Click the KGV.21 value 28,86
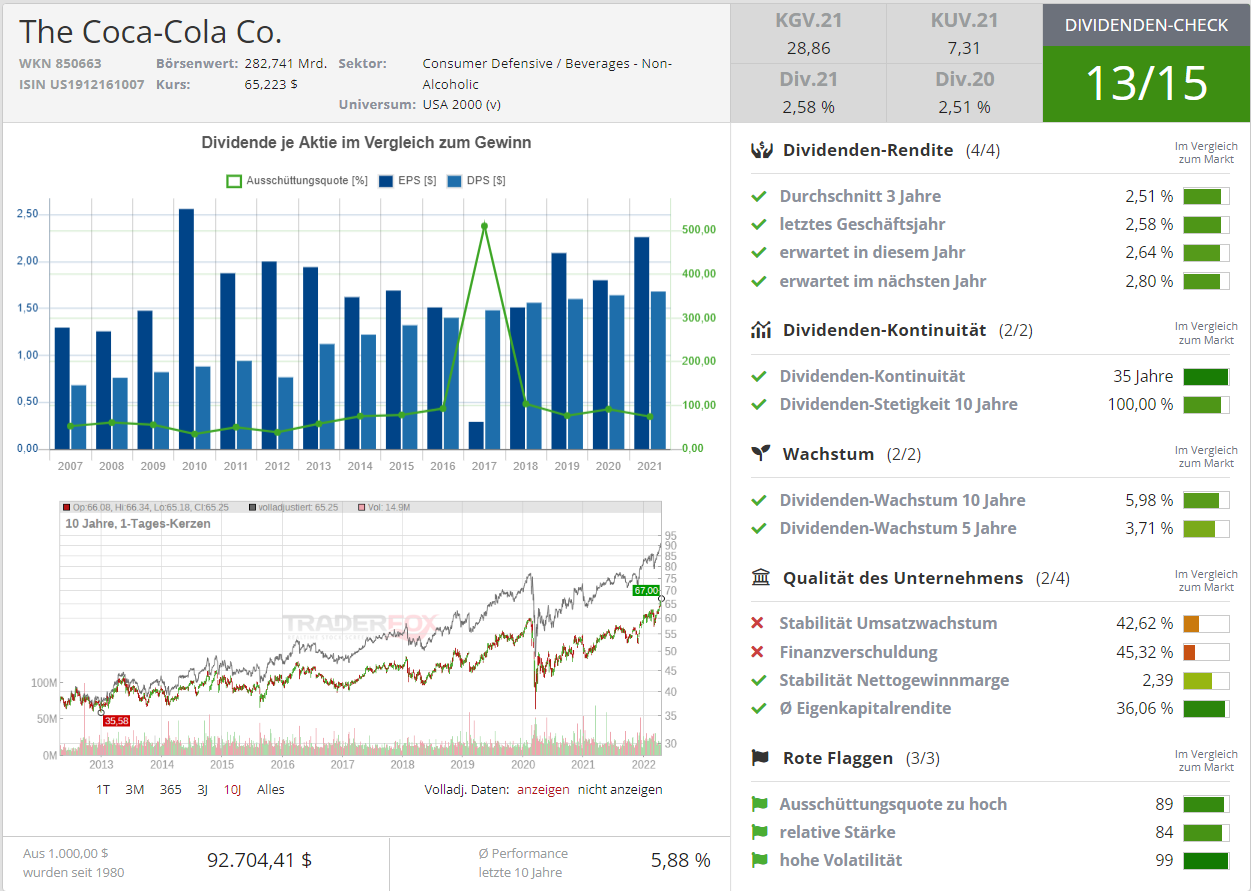Image resolution: width=1251 pixels, height=891 pixels. click(807, 48)
